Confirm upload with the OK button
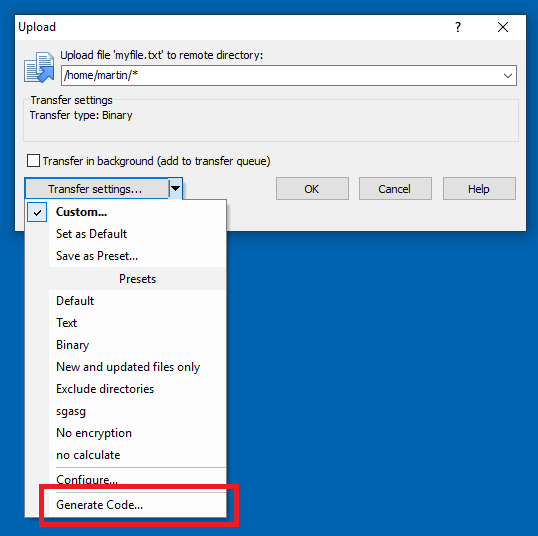Viewport: 538px width, 536px height. pyautogui.click(x=312, y=189)
